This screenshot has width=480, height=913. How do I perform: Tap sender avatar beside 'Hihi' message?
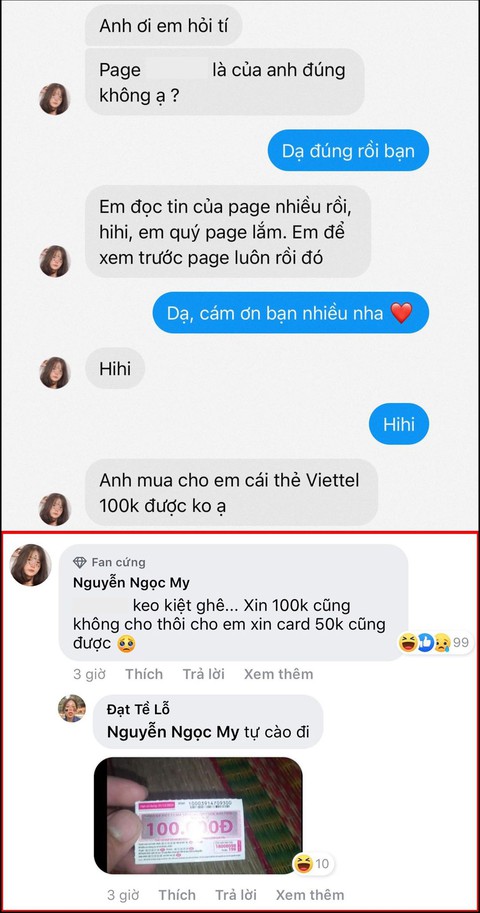(55, 373)
